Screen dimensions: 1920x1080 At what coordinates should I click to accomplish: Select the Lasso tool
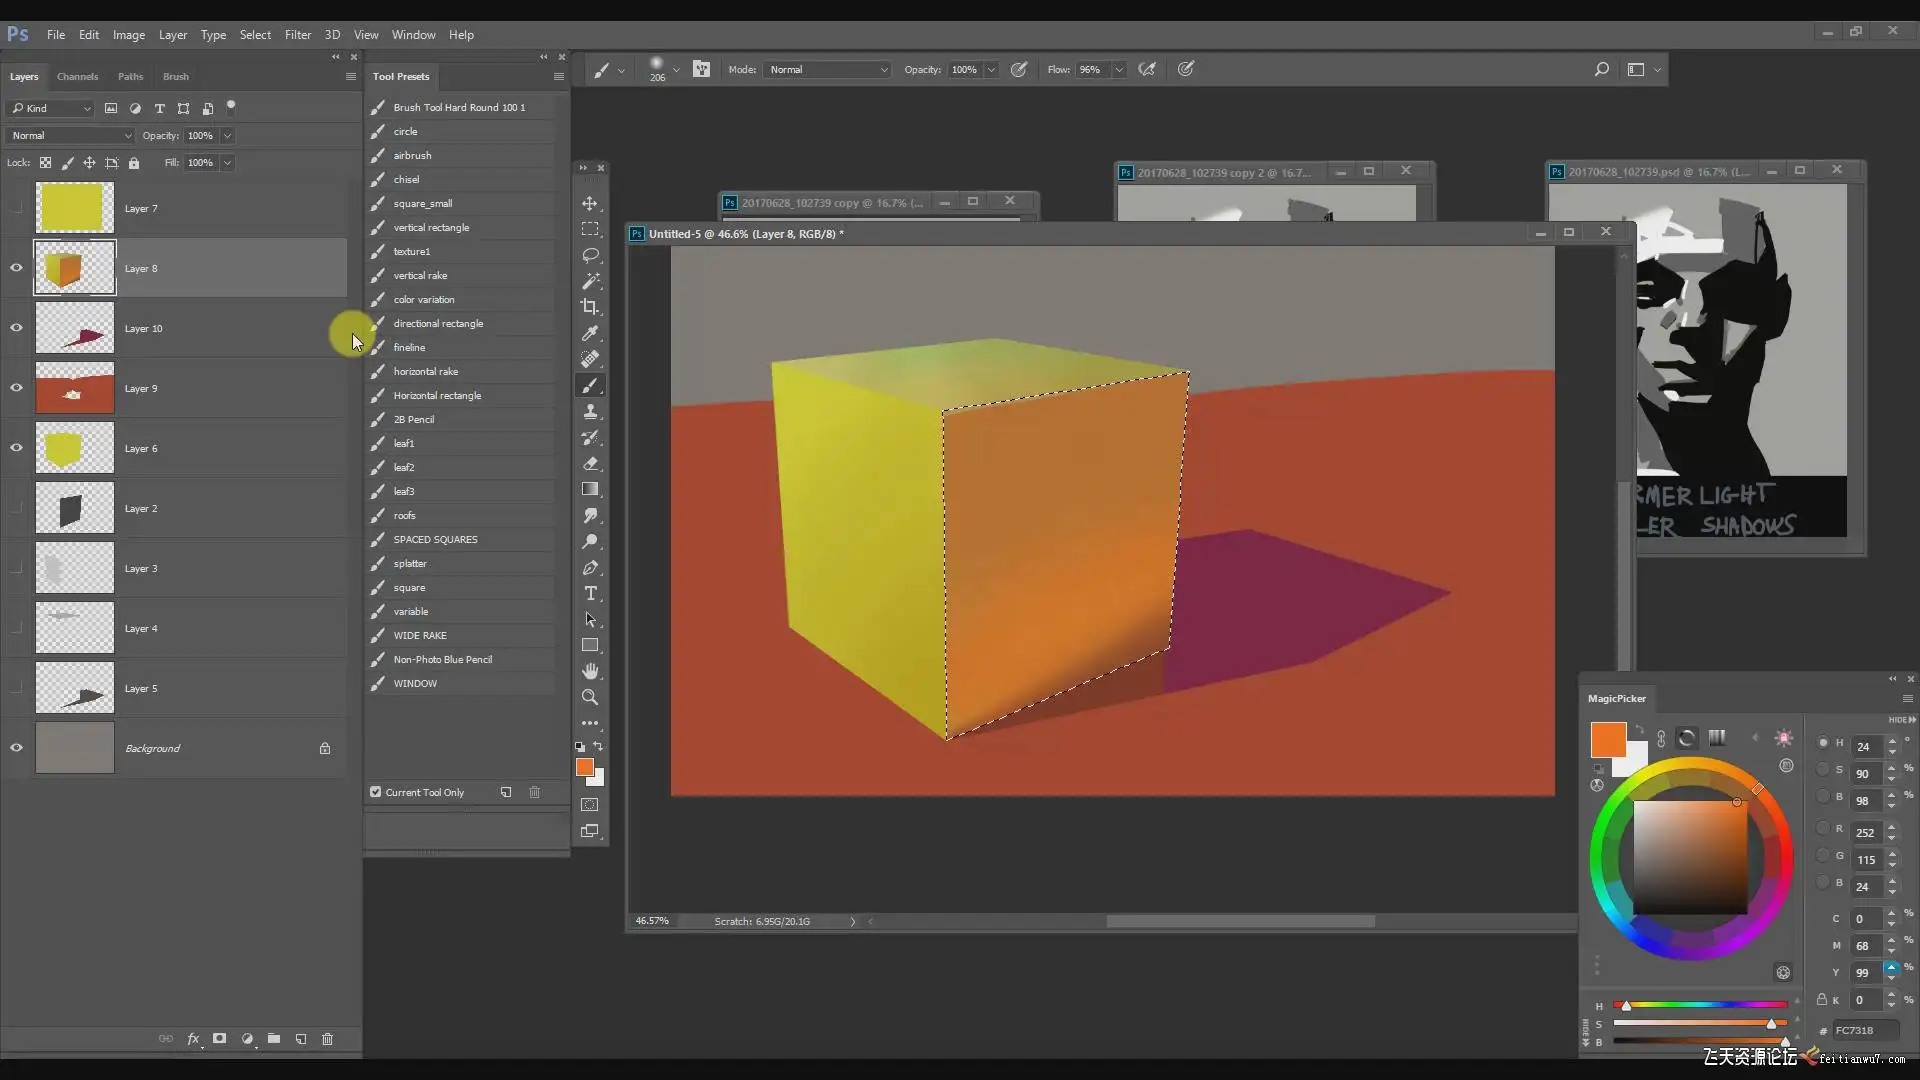(x=590, y=255)
